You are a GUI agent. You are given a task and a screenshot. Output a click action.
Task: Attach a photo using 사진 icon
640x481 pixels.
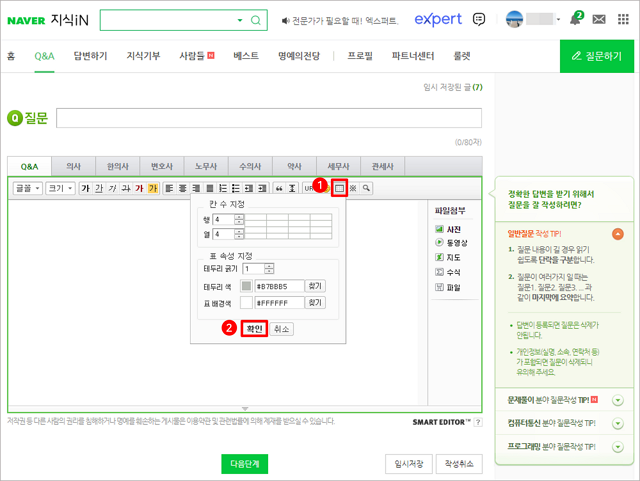pos(448,229)
